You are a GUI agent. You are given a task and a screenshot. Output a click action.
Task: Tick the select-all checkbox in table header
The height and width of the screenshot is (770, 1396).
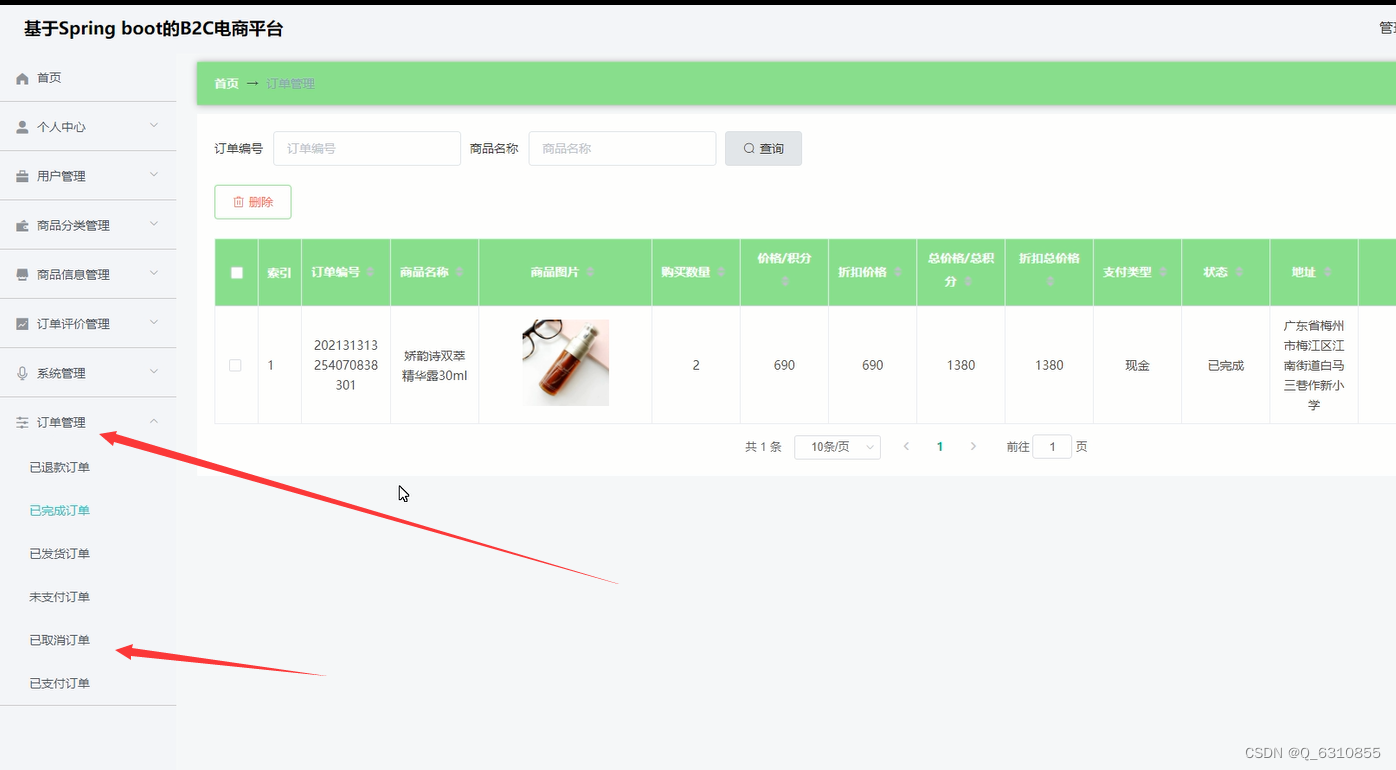pyautogui.click(x=237, y=273)
